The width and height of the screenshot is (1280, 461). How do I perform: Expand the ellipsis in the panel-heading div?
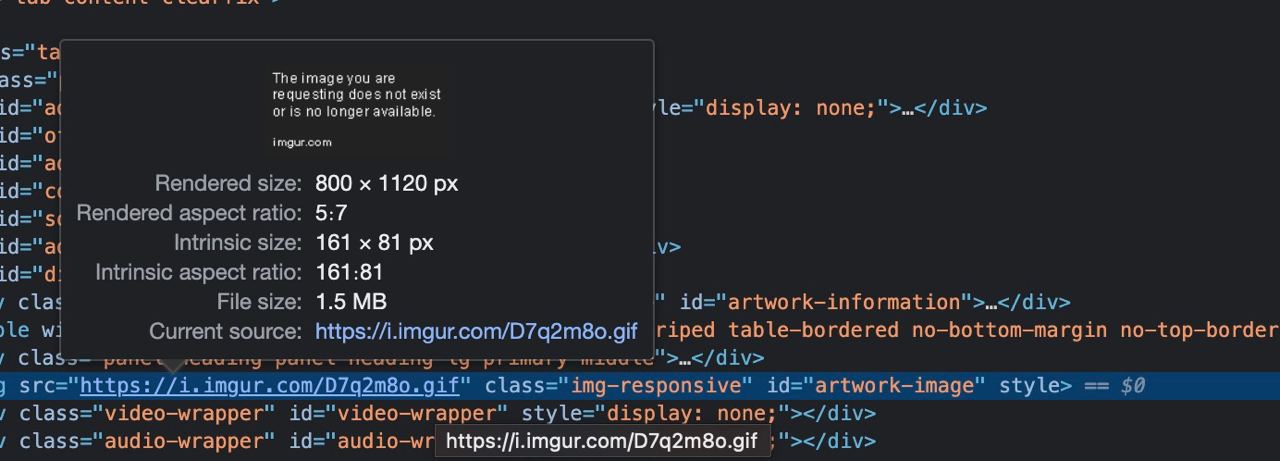tap(684, 358)
